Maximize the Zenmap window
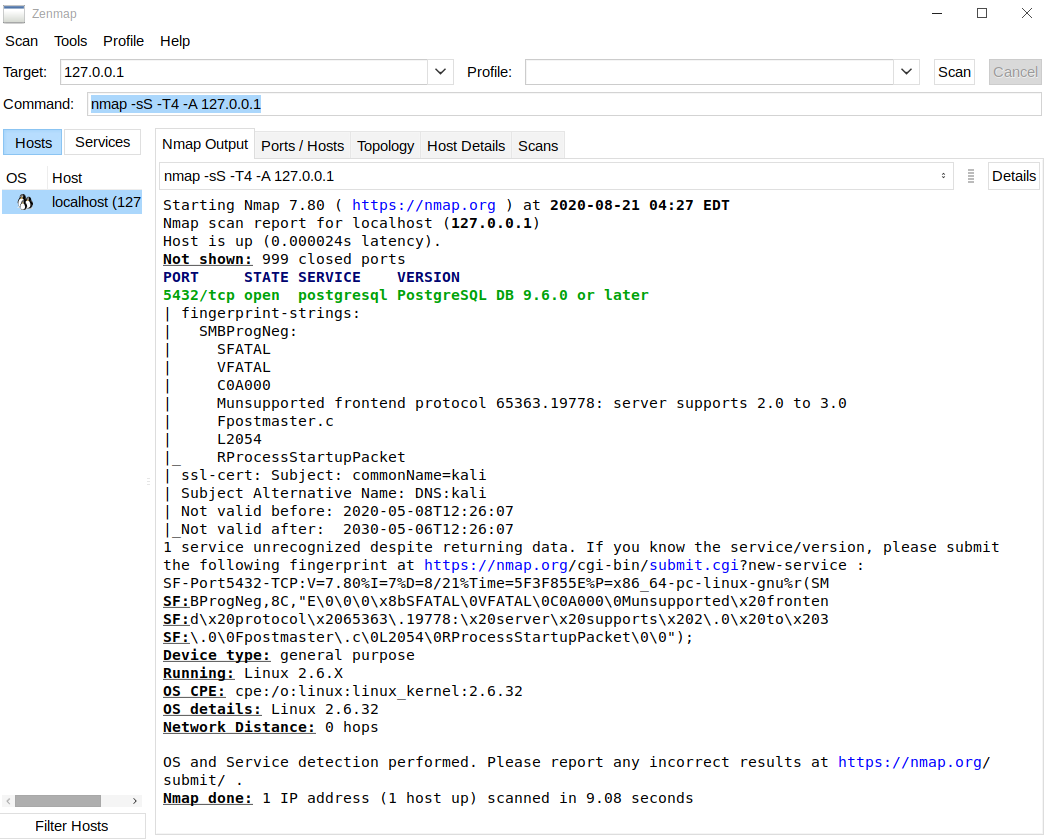The image size is (1047, 839). pyautogui.click(x=982, y=14)
